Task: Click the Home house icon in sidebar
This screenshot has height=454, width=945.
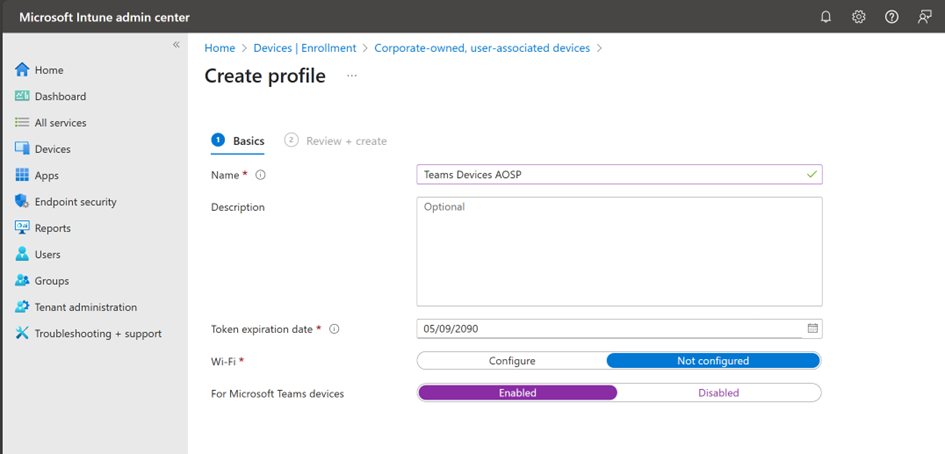Action: (22, 69)
